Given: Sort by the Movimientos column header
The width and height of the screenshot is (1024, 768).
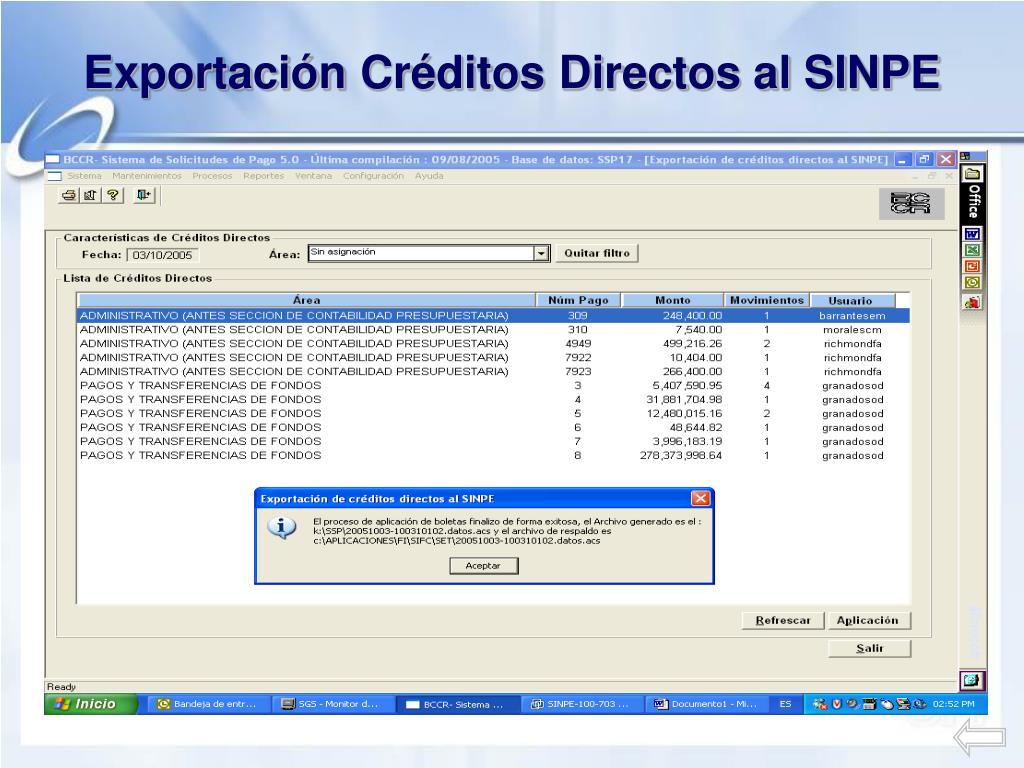Looking at the screenshot, I should click(x=767, y=300).
